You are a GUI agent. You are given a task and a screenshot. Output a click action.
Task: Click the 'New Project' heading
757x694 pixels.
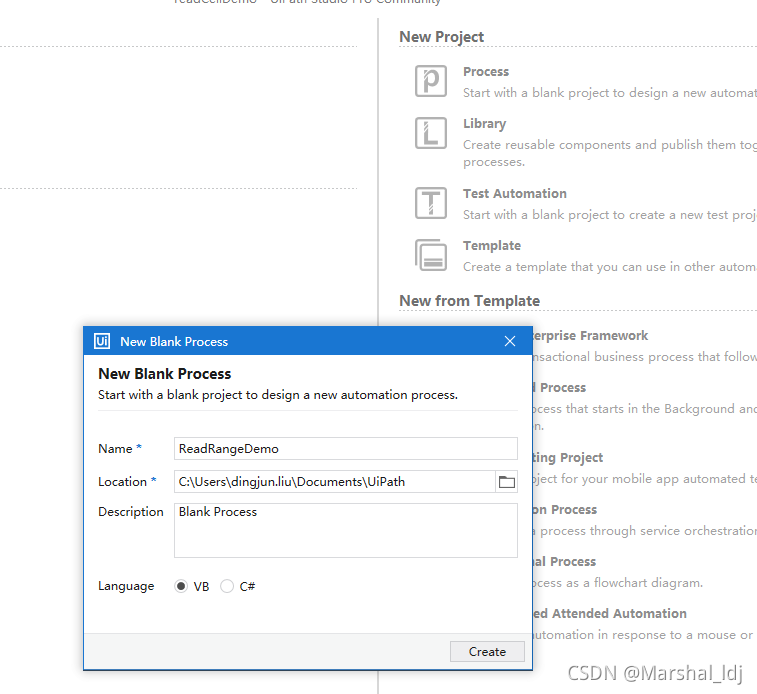click(x=441, y=37)
